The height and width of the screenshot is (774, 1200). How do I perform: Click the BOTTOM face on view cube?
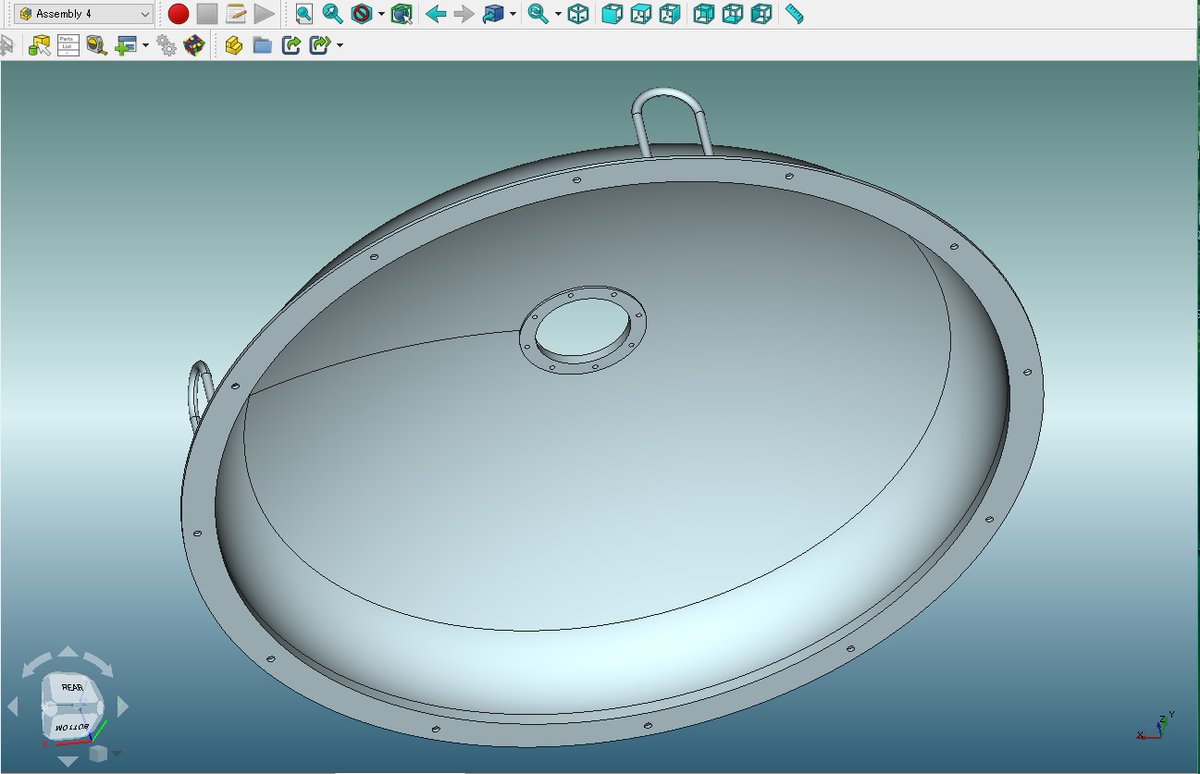[x=71, y=725]
